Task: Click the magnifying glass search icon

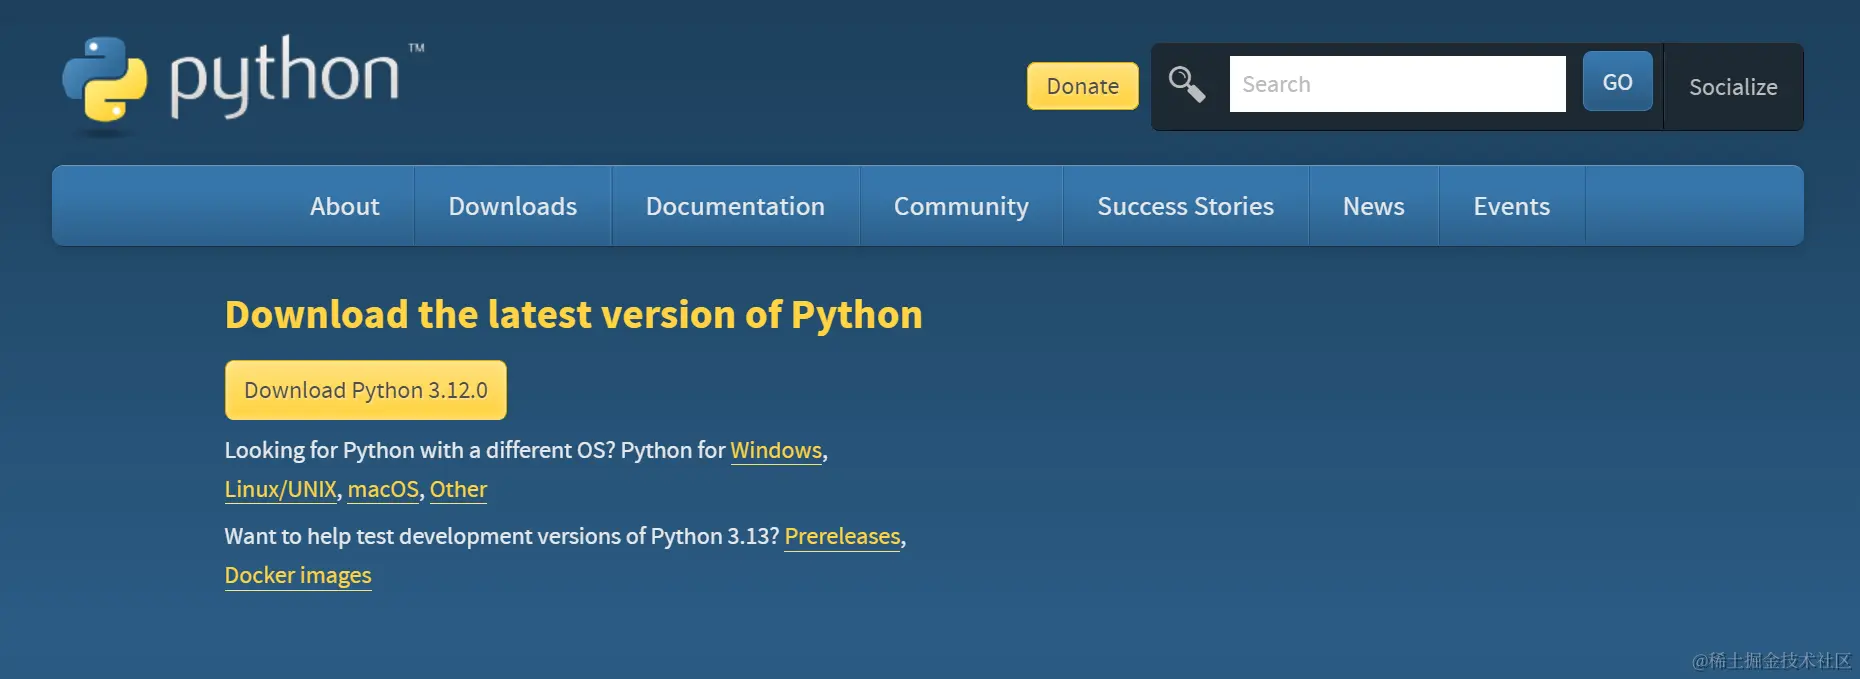Action: click(x=1187, y=84)
